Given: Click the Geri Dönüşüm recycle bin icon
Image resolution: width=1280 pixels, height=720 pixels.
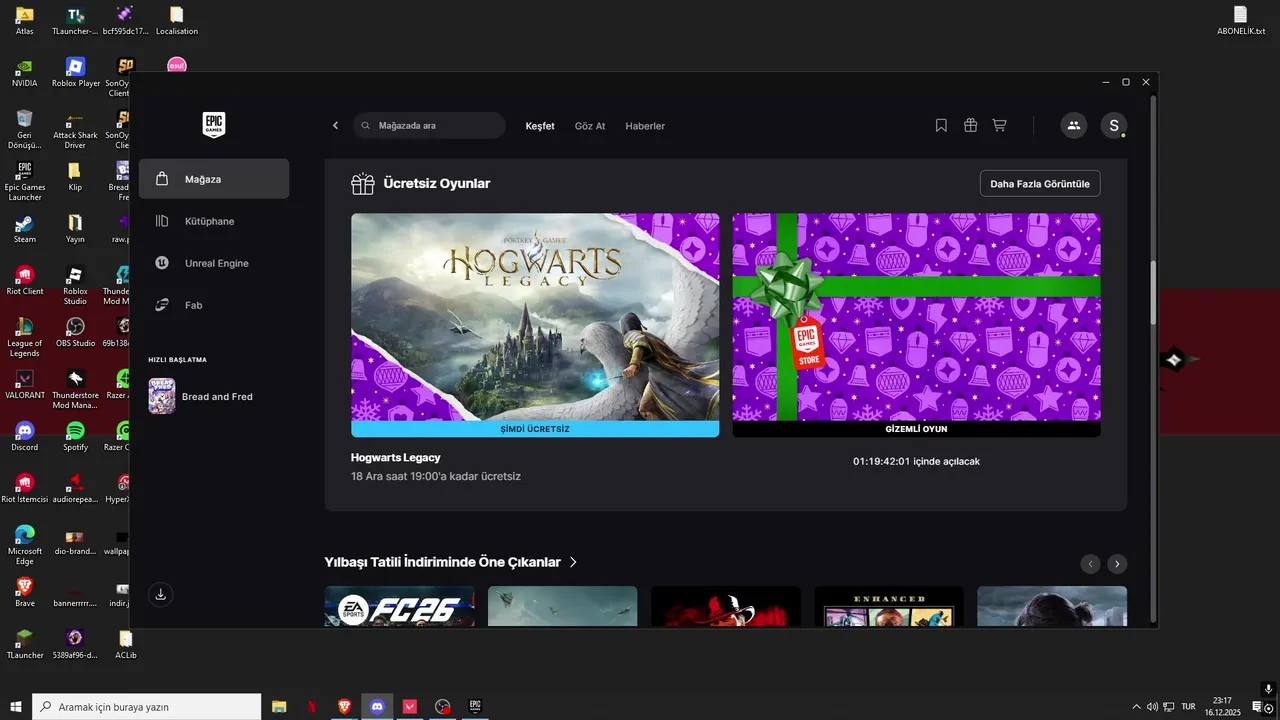Looking at the screenshot, I should point(25,130).
